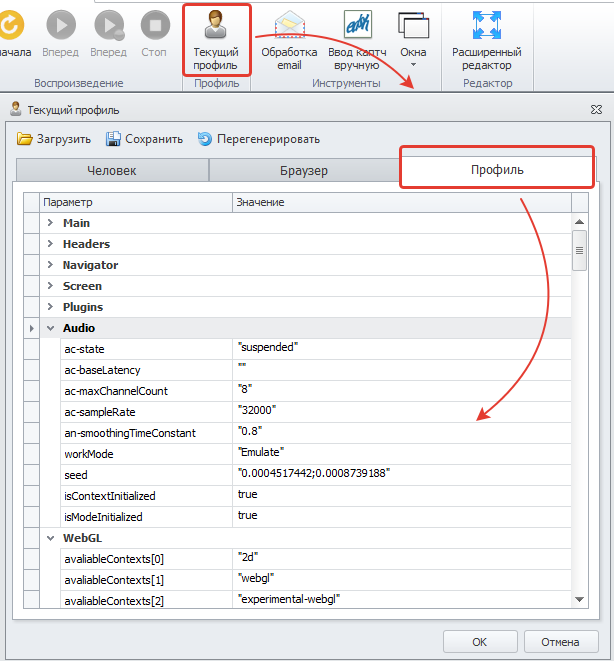Open Текущий профиль from the ribbon
This screenshot has width=614, height=661.
tap(216, 40)
